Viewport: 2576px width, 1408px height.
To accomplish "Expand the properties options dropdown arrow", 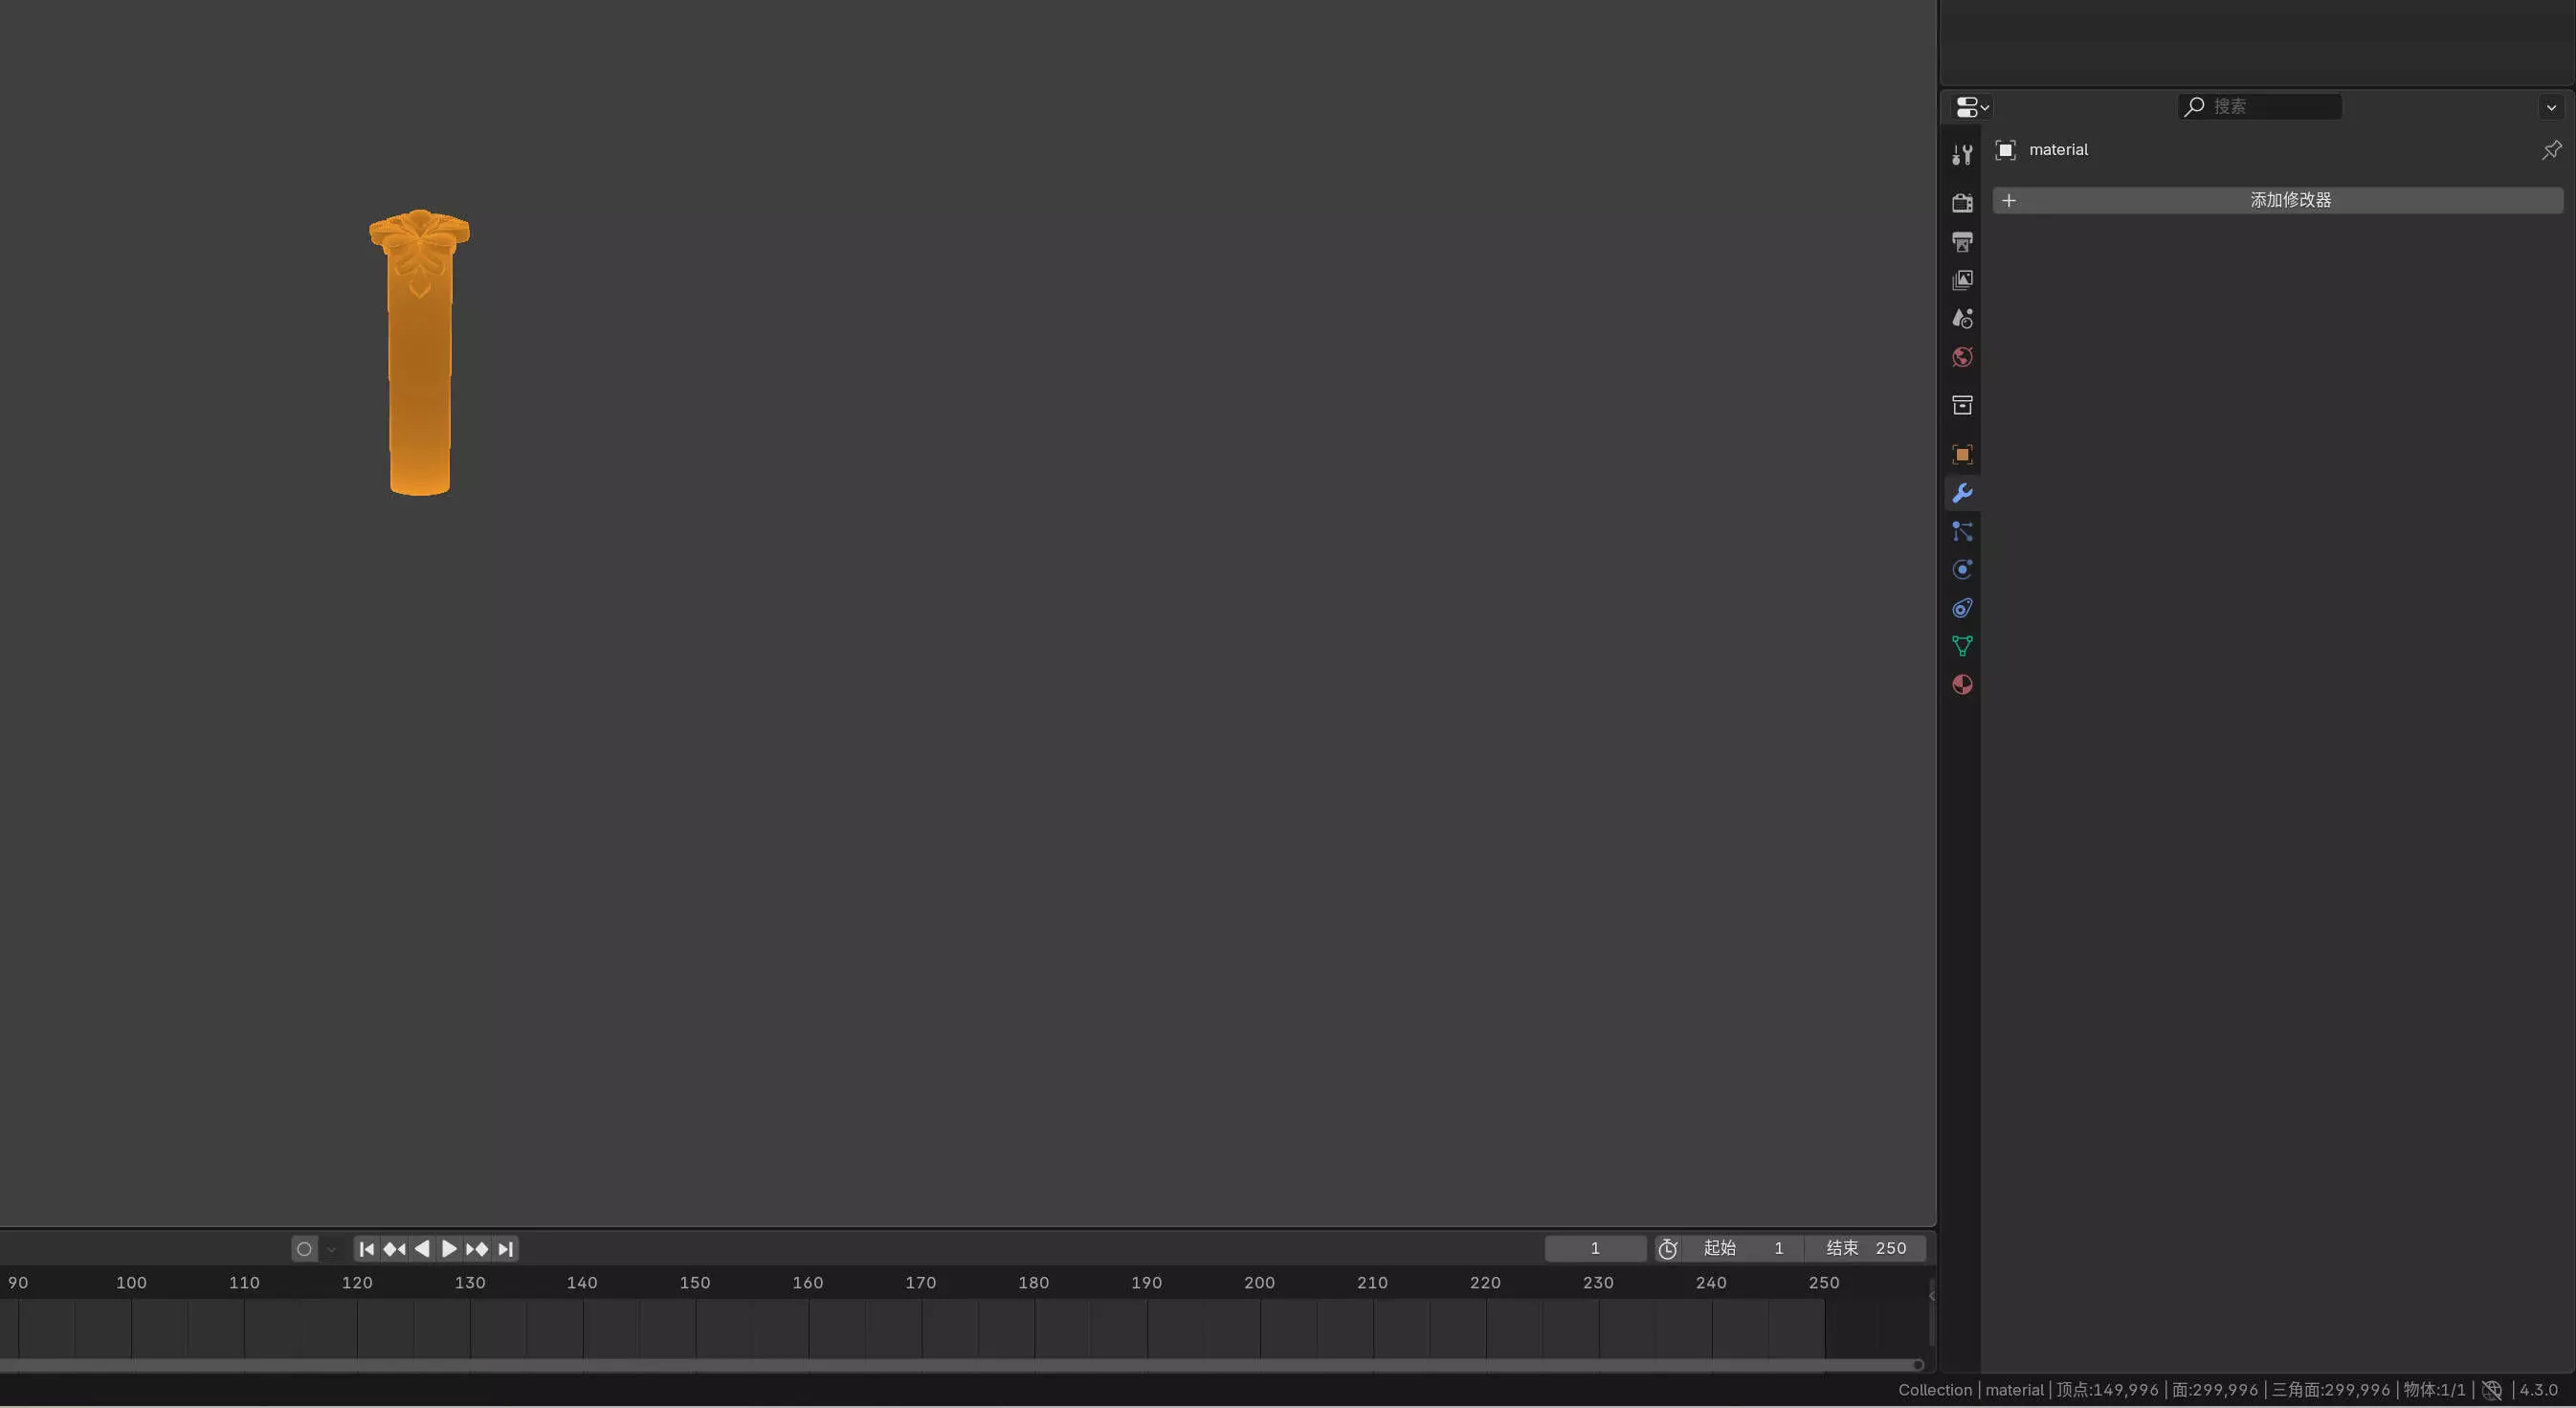I will [2551, 107].
